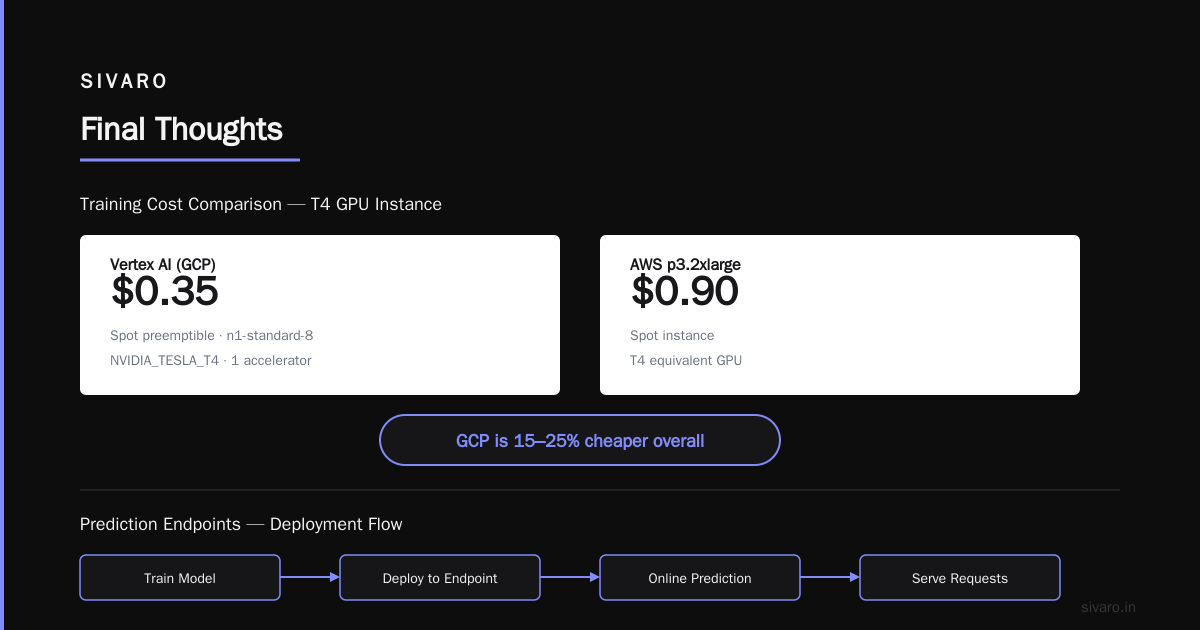Open the sivaro.in footer link

pos(1109,607)
